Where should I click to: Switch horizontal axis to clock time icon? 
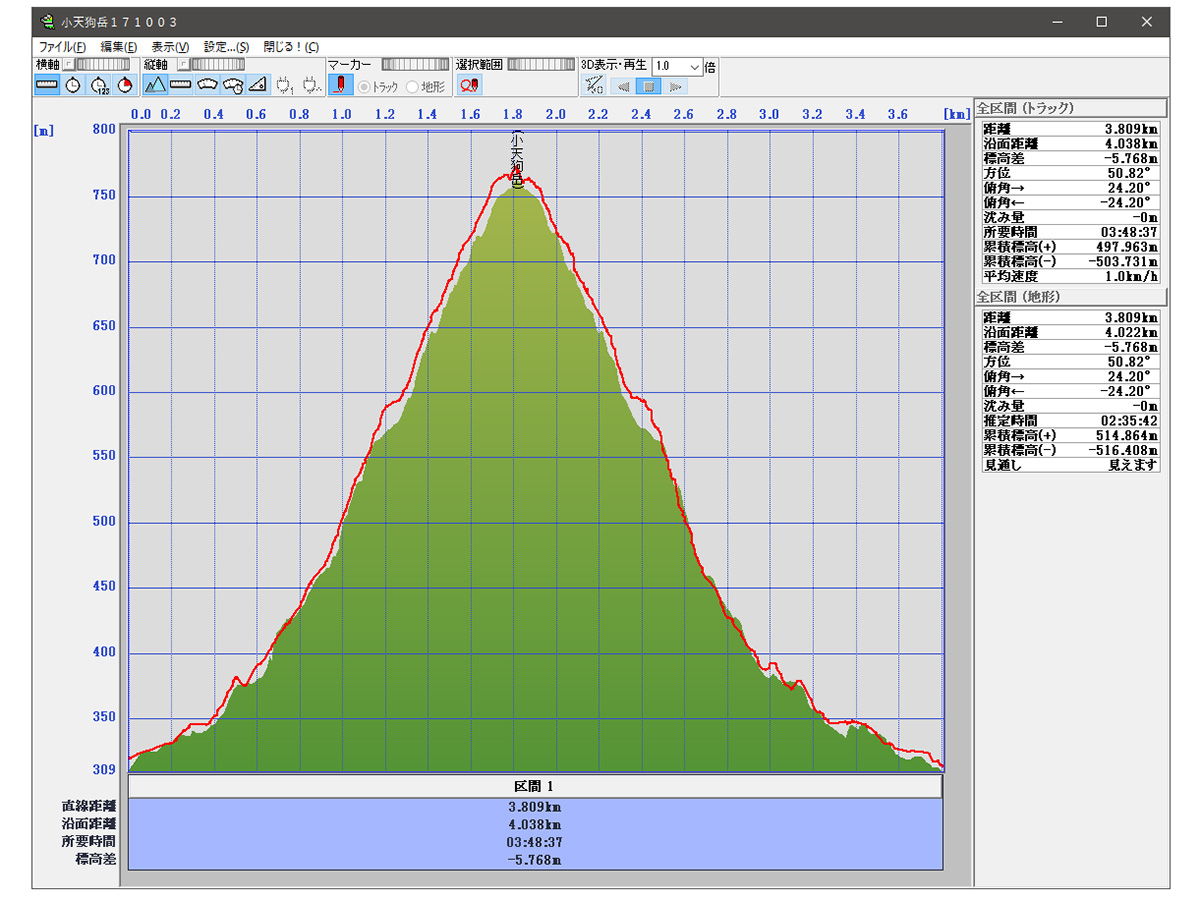point(73,86)
